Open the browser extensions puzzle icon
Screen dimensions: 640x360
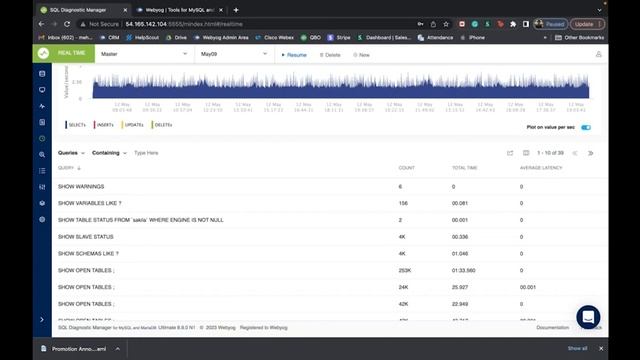513,24
